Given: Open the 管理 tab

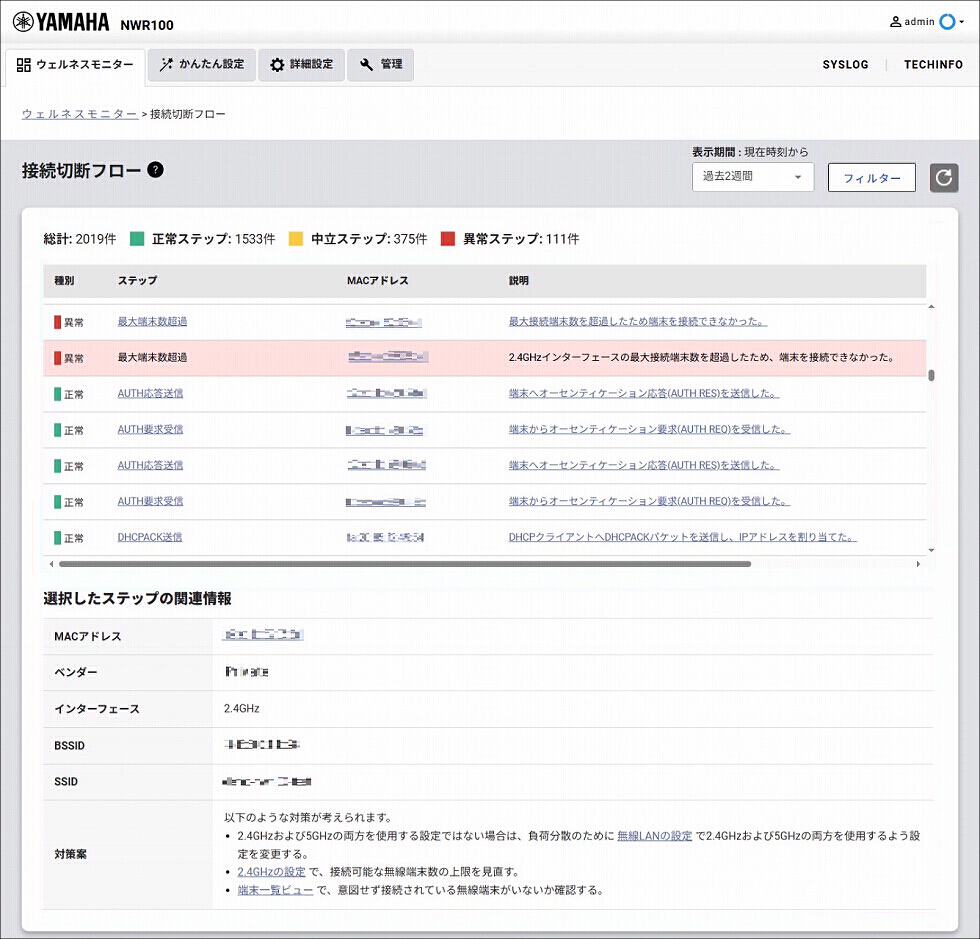Looking at the screenshot, I should click(x=380, y=65).
